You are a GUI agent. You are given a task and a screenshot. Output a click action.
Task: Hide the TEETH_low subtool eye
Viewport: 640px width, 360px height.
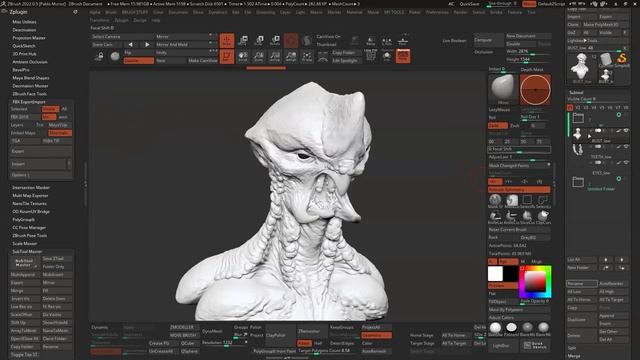pos(626,147)
